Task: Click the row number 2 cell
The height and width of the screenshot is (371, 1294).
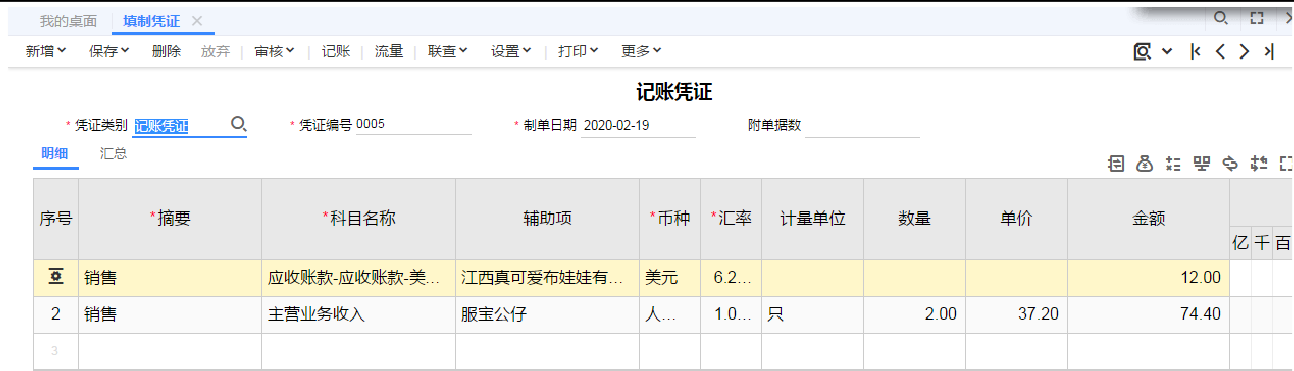Action: pos(56,315)
